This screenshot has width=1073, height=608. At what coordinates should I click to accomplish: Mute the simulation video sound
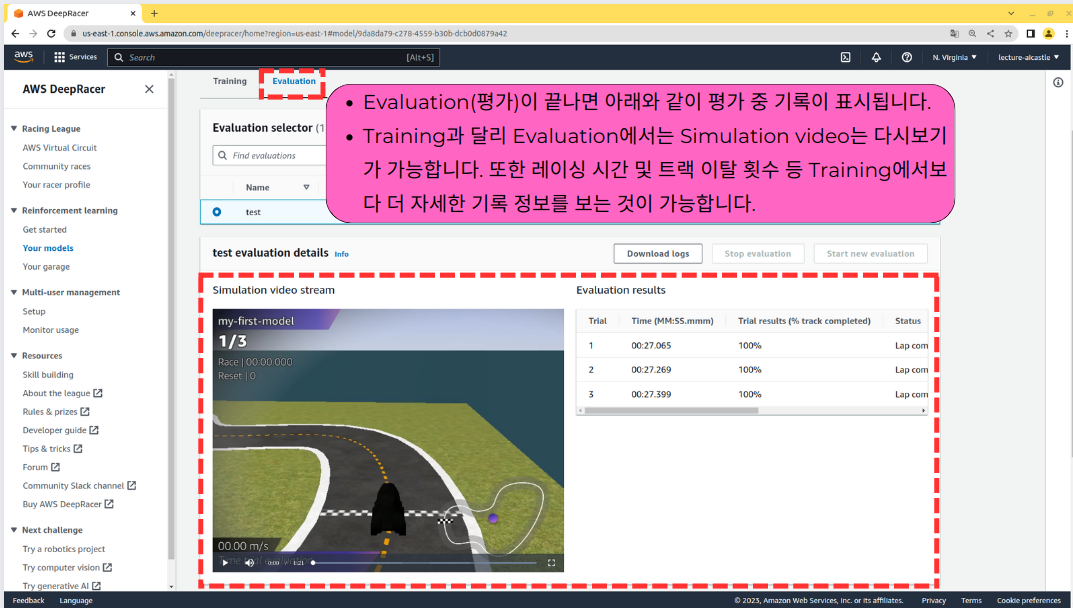click(x=250, y=563)
